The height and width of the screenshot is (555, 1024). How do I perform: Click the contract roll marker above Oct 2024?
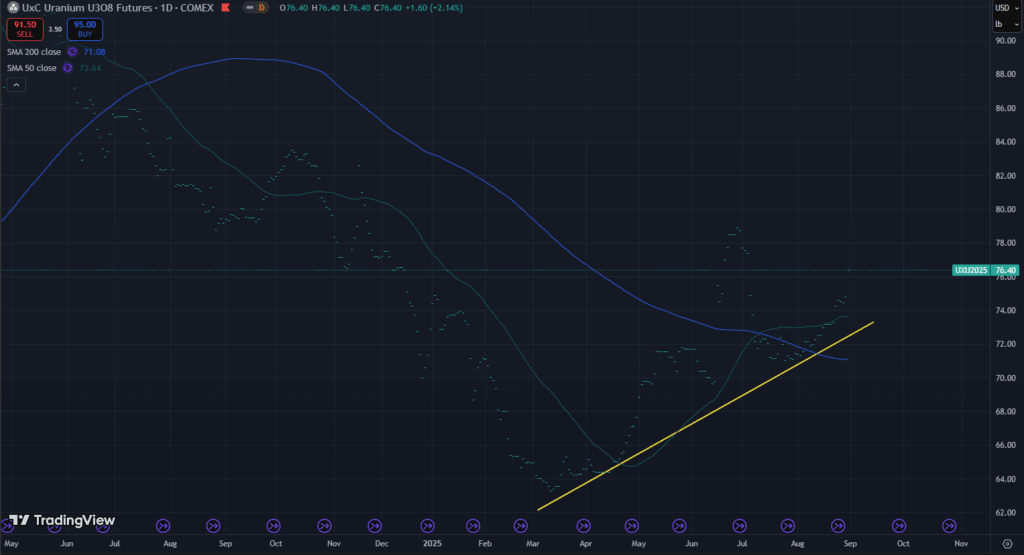[273, 525]
